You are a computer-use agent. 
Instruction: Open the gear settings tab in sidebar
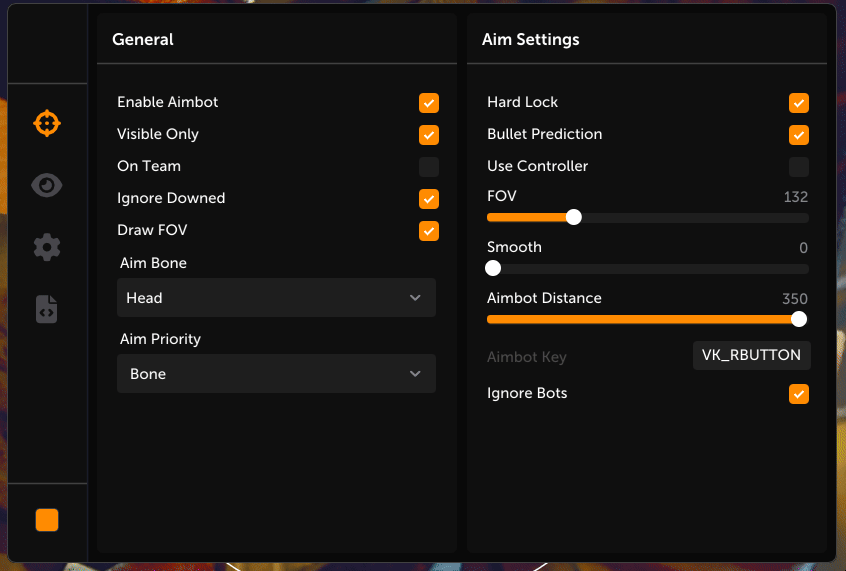tap(47, 247)
